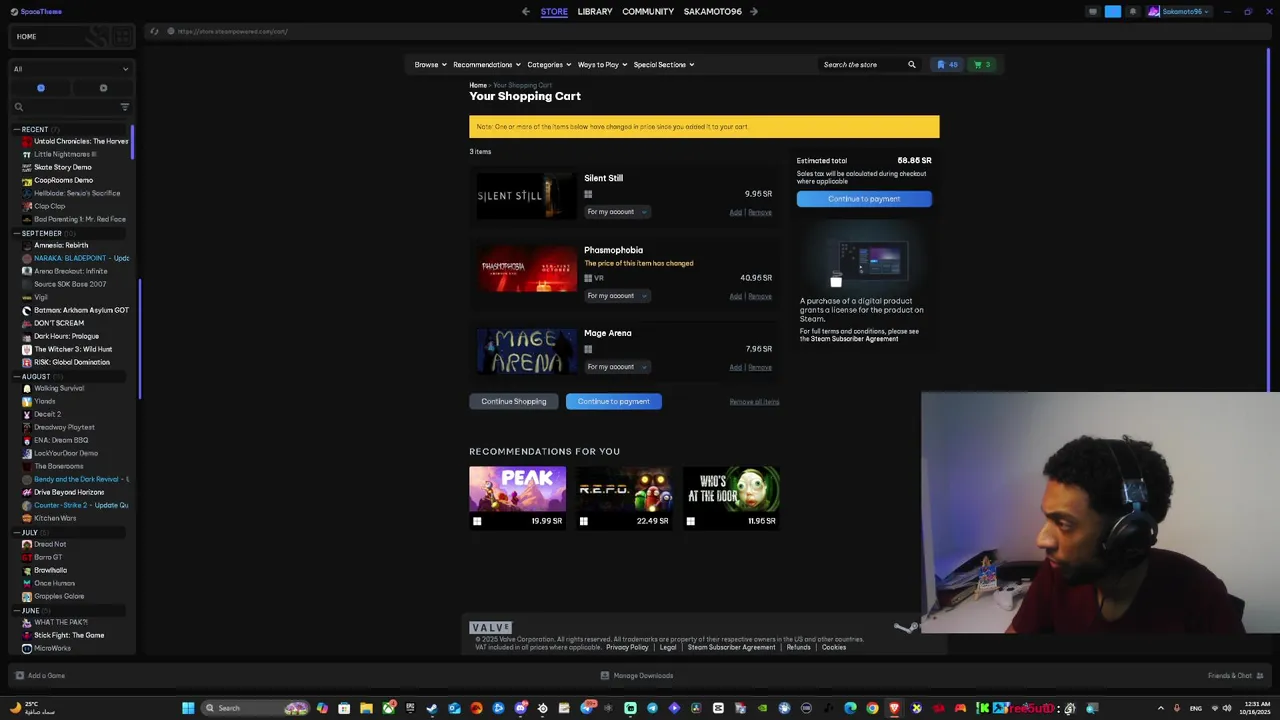This screenshot has width=1280, height=720.
Task: Toggle the recent activity sort icon
Action: click(41, 88)
